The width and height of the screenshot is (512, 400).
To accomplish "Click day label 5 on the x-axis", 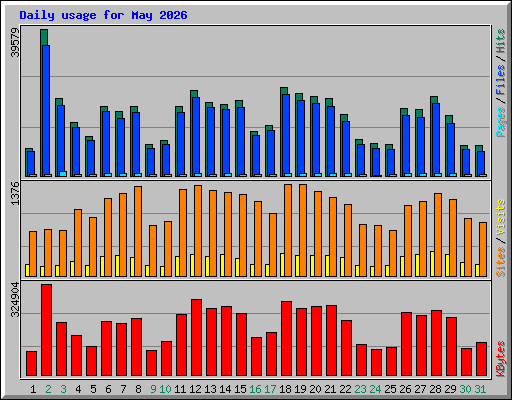I will tap(93, 389).
